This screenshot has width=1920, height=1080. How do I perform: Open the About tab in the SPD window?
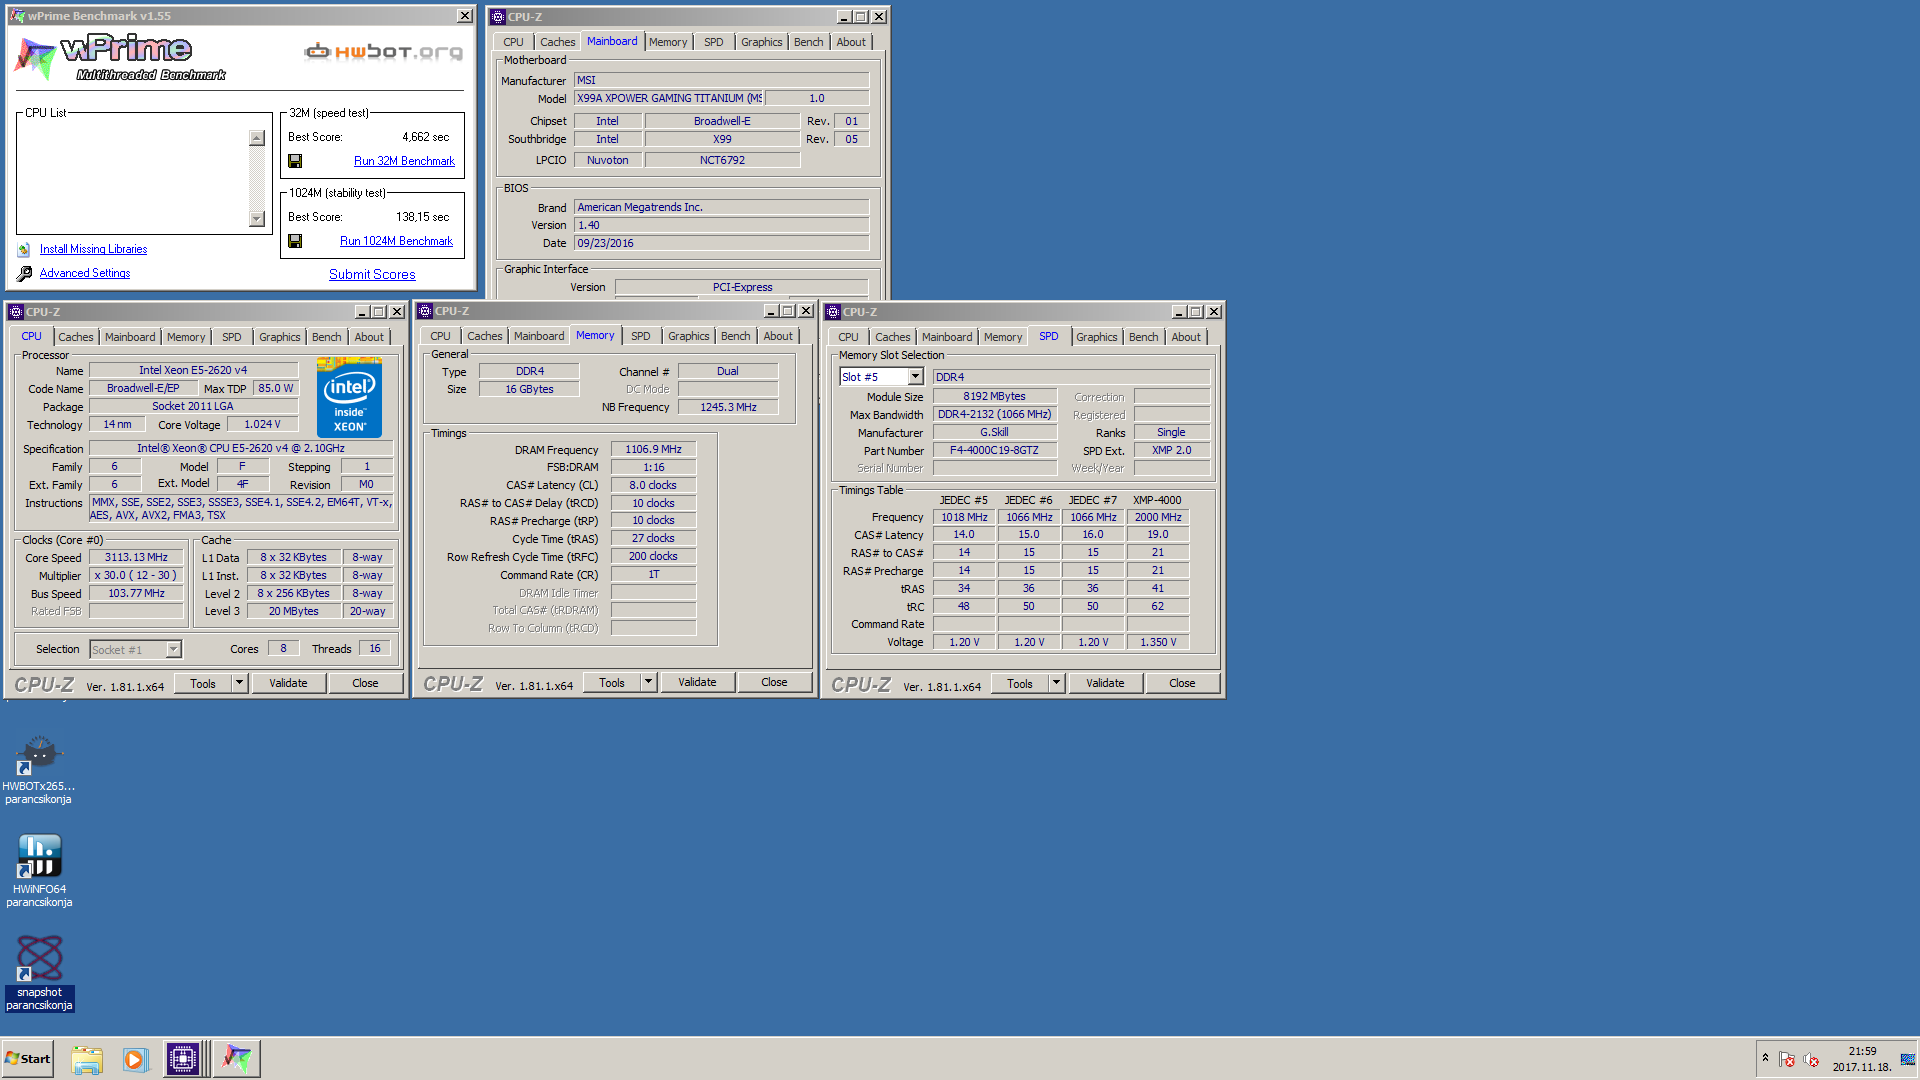[1186, 337]
